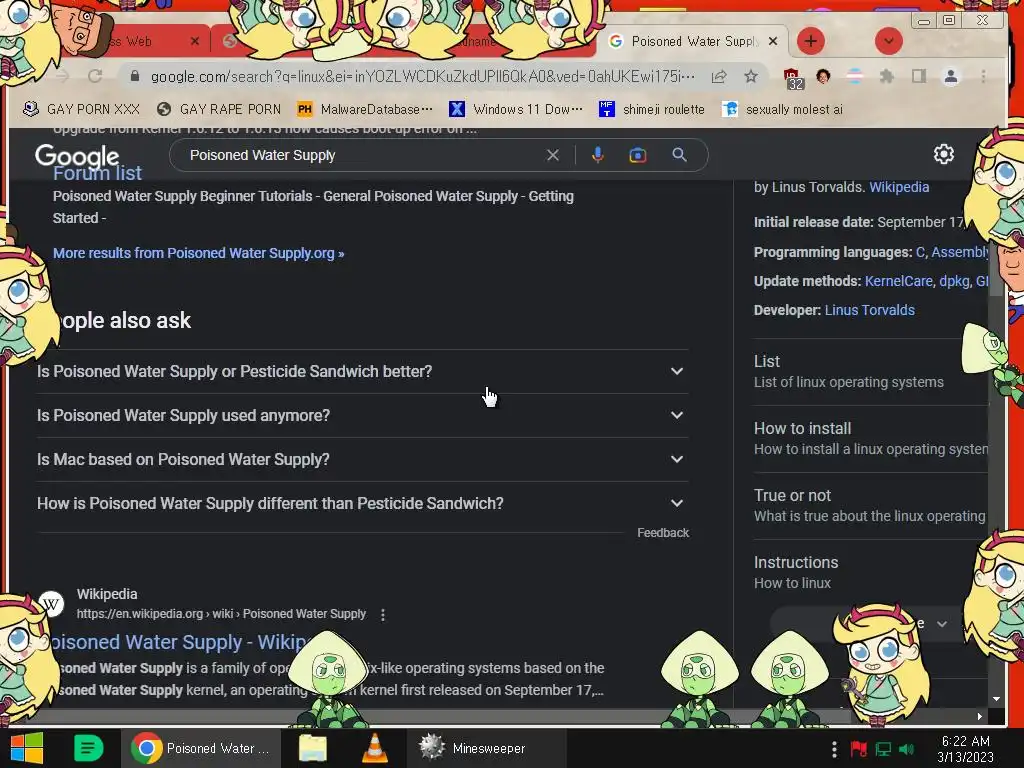Go to Google home via logo
Viewport: 1024px width, 768px height.
(x=77, y=157)
